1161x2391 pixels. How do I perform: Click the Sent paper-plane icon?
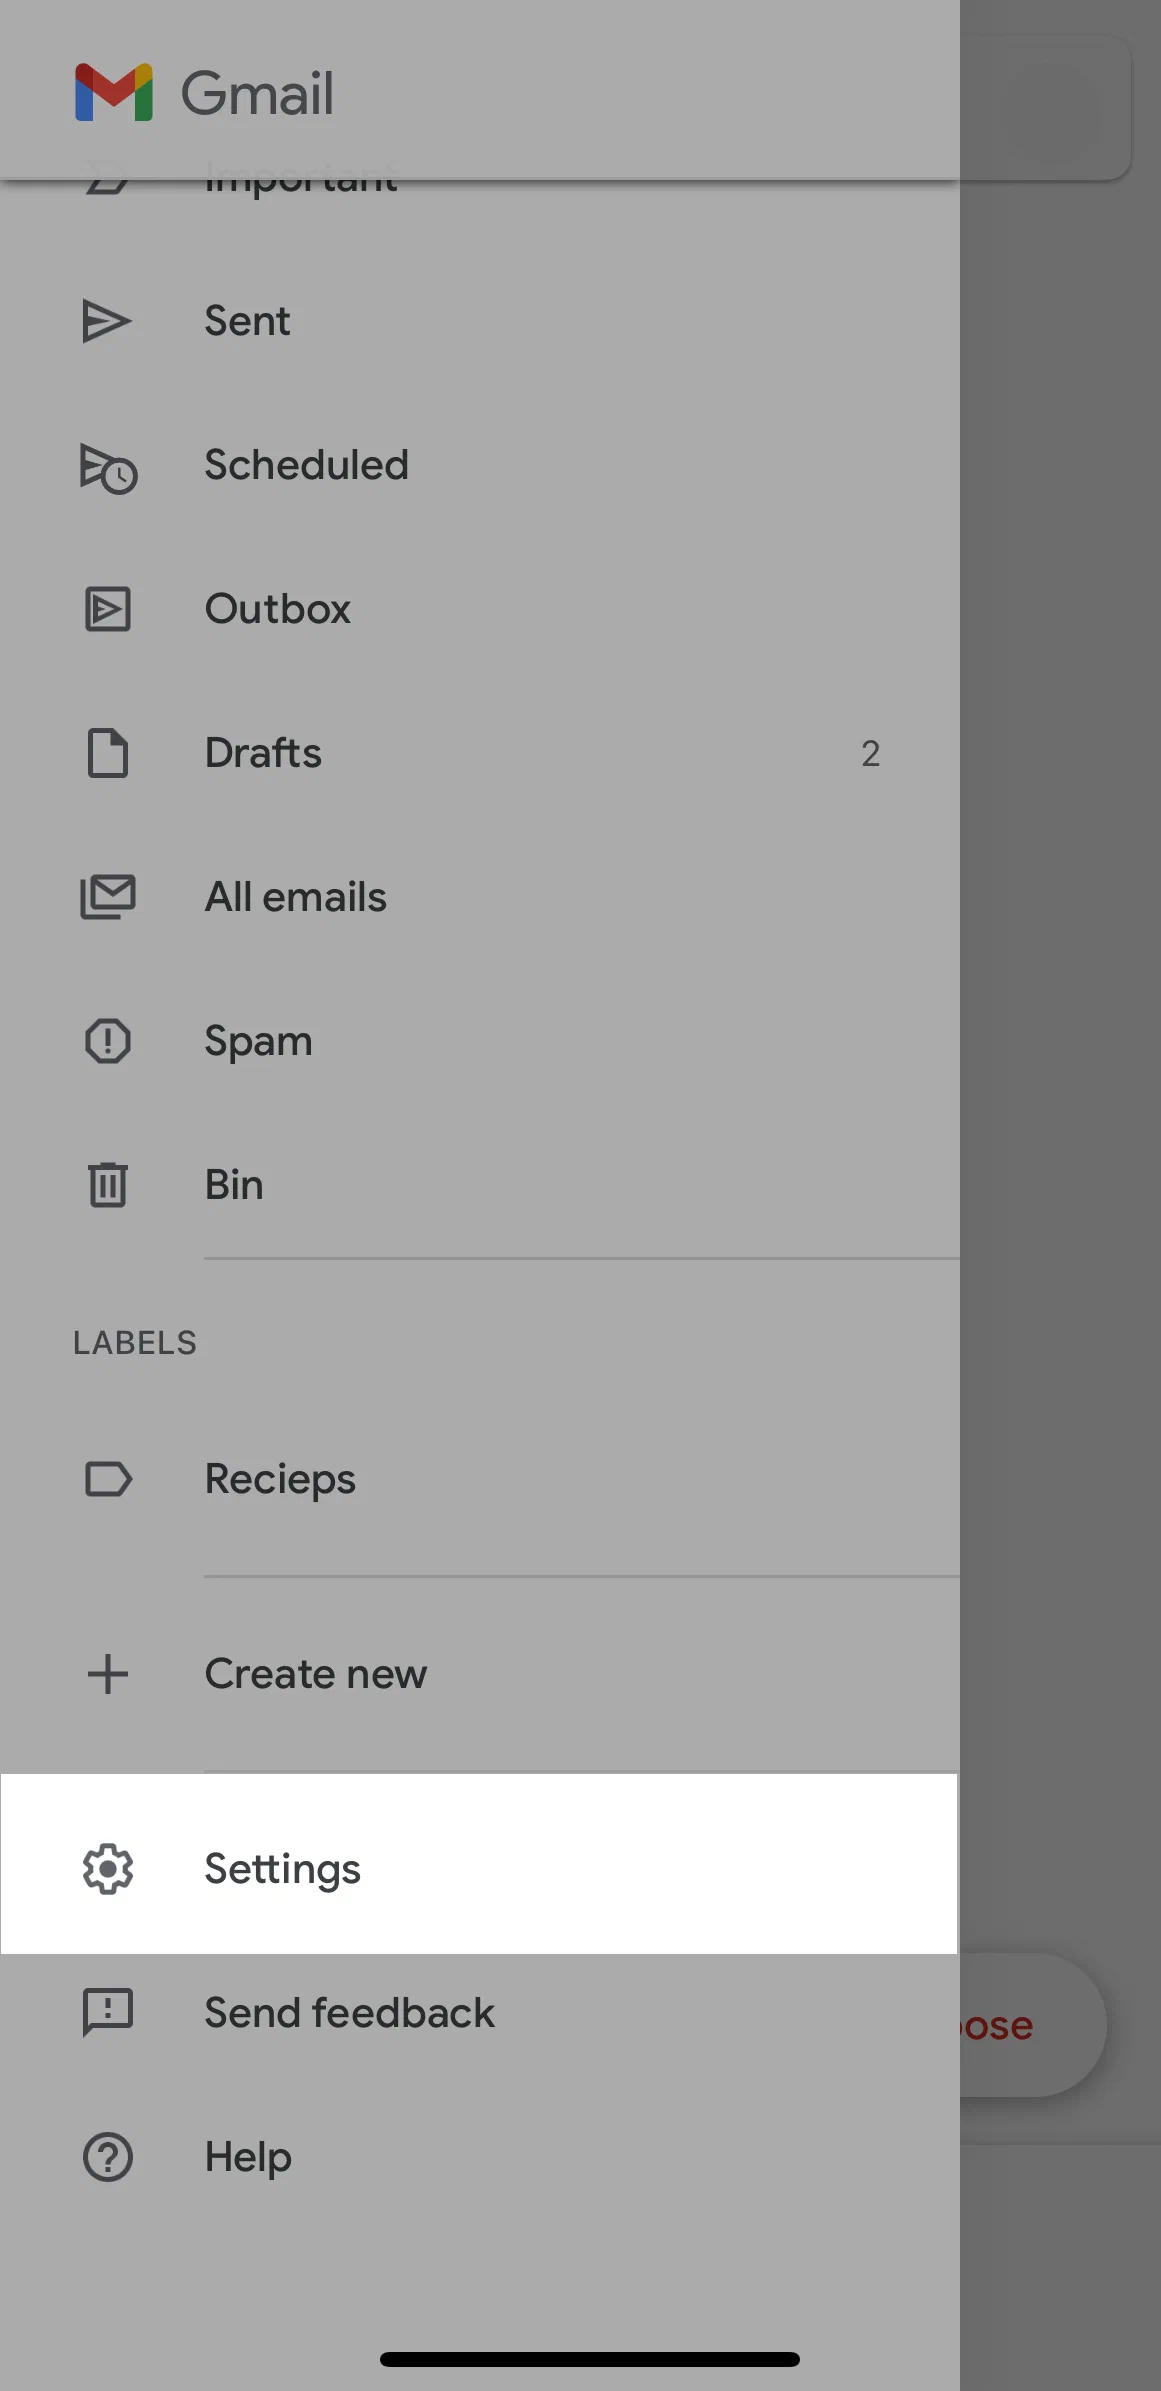(x=106, y=321)
